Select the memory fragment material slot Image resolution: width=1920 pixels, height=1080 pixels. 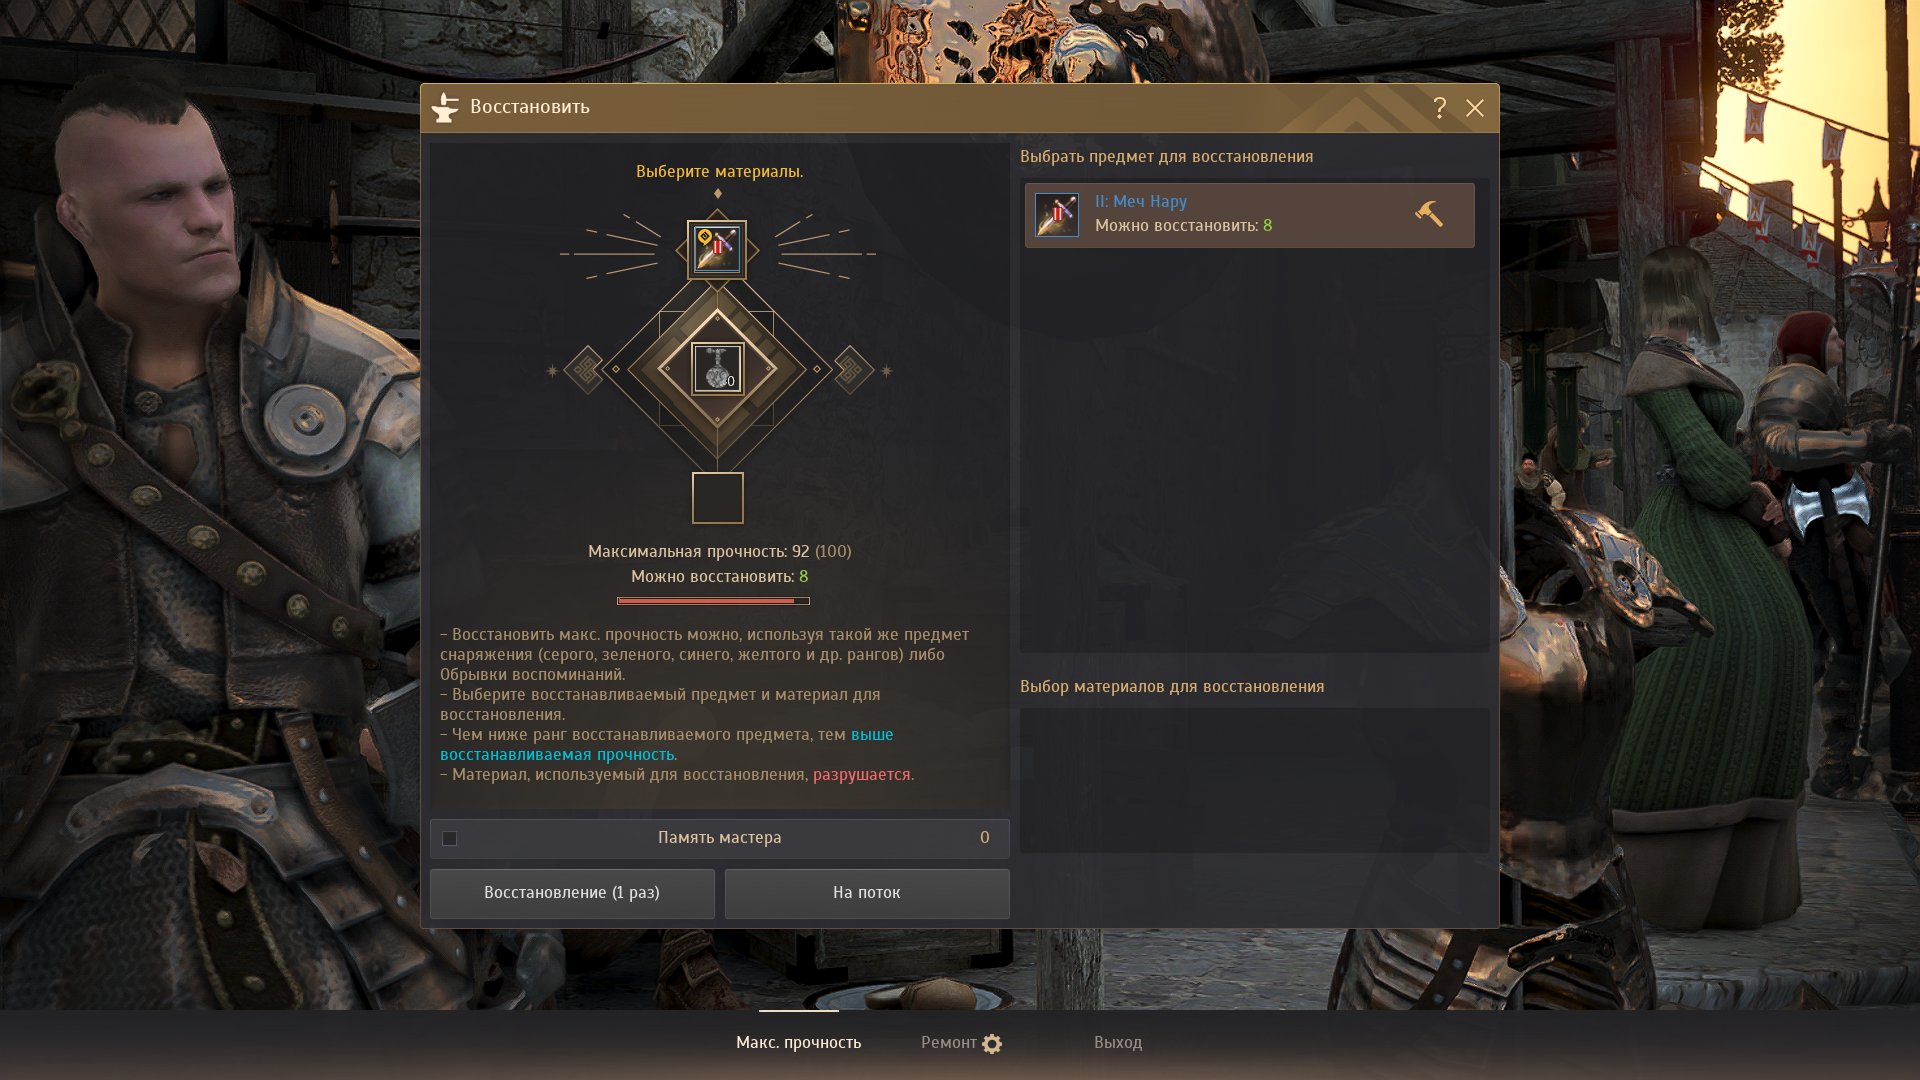pos(717,368)
